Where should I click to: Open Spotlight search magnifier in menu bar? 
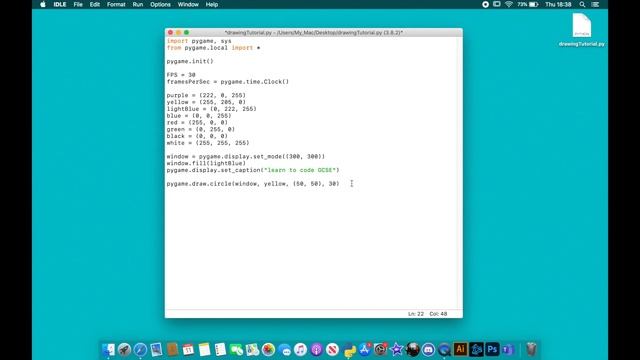[x=582, y=4]
